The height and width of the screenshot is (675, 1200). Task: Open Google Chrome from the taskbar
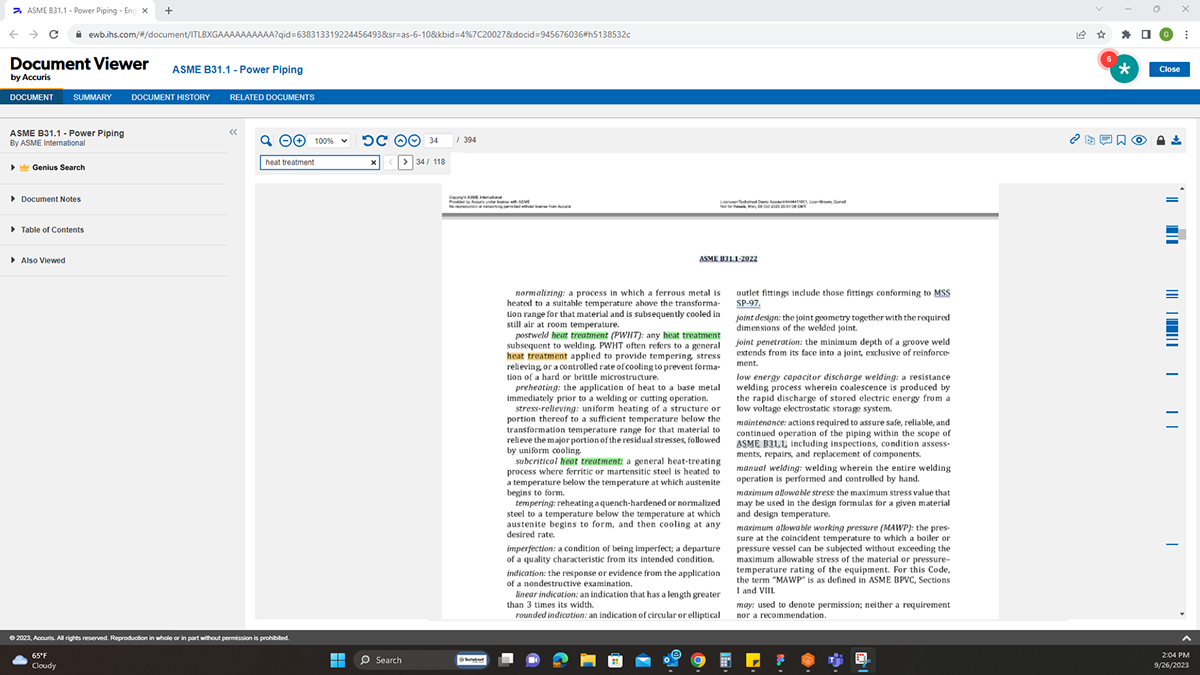(698, 659)
